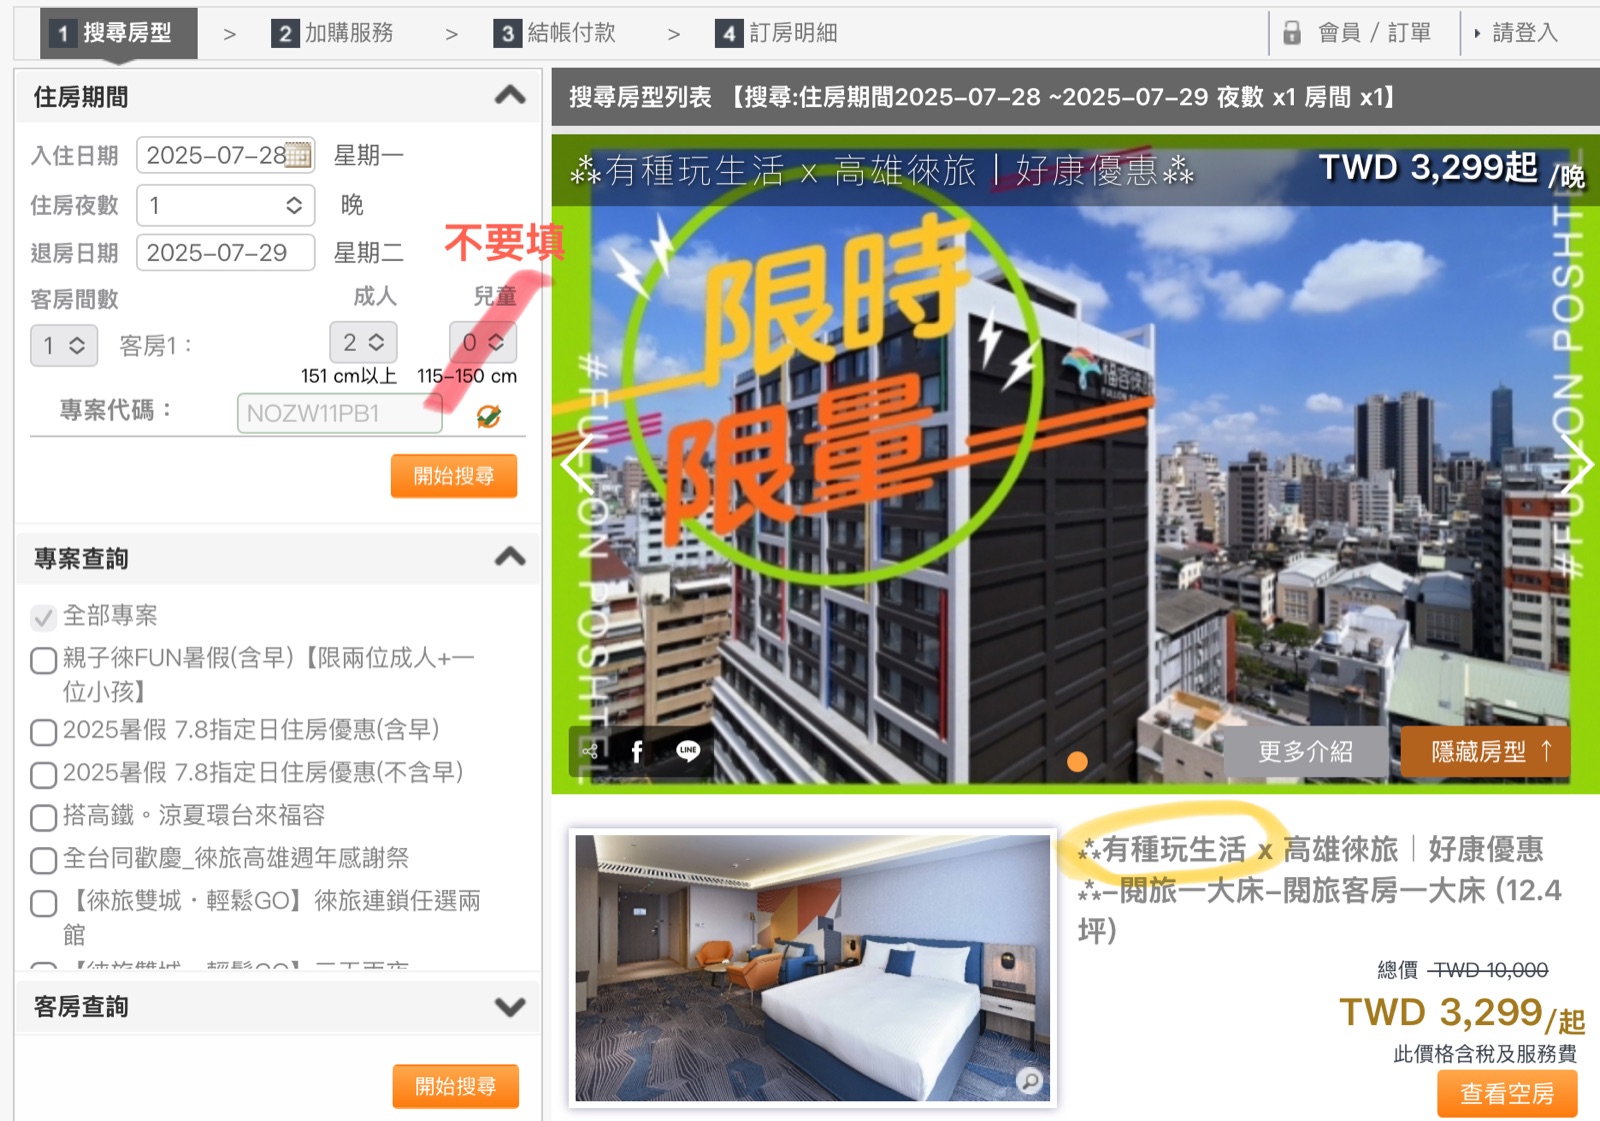Toggle 全台同歡慶_徠旅高雄週年感謝祭 checkbox

pos(43,860)
